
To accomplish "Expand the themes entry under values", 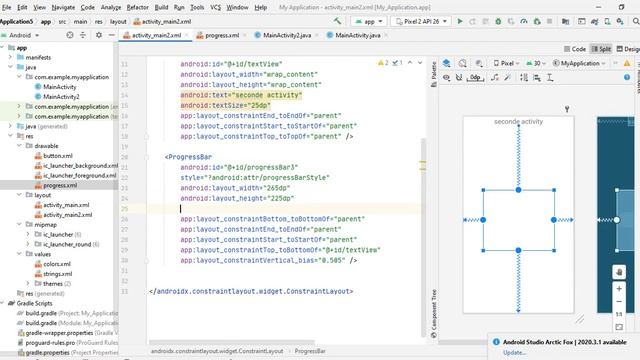I will click(x=28, y=283).
